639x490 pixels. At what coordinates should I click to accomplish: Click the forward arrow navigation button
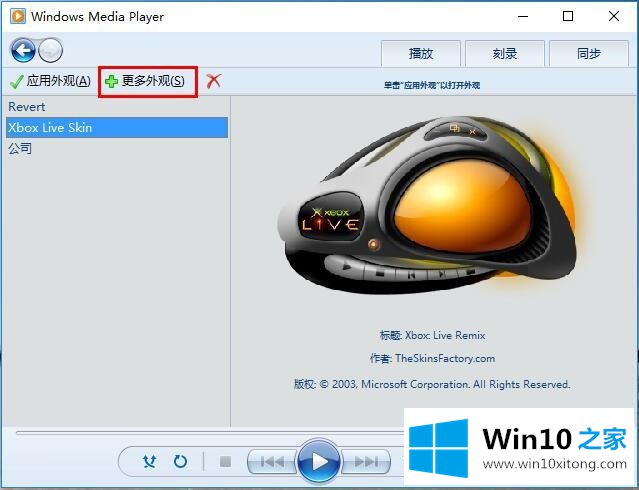[x=50, y=50]
